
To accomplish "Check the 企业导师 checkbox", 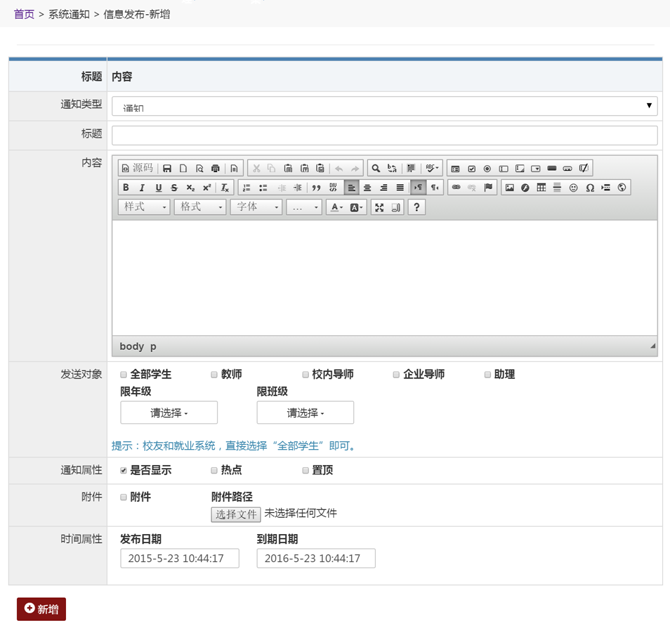I will [396, 375].
